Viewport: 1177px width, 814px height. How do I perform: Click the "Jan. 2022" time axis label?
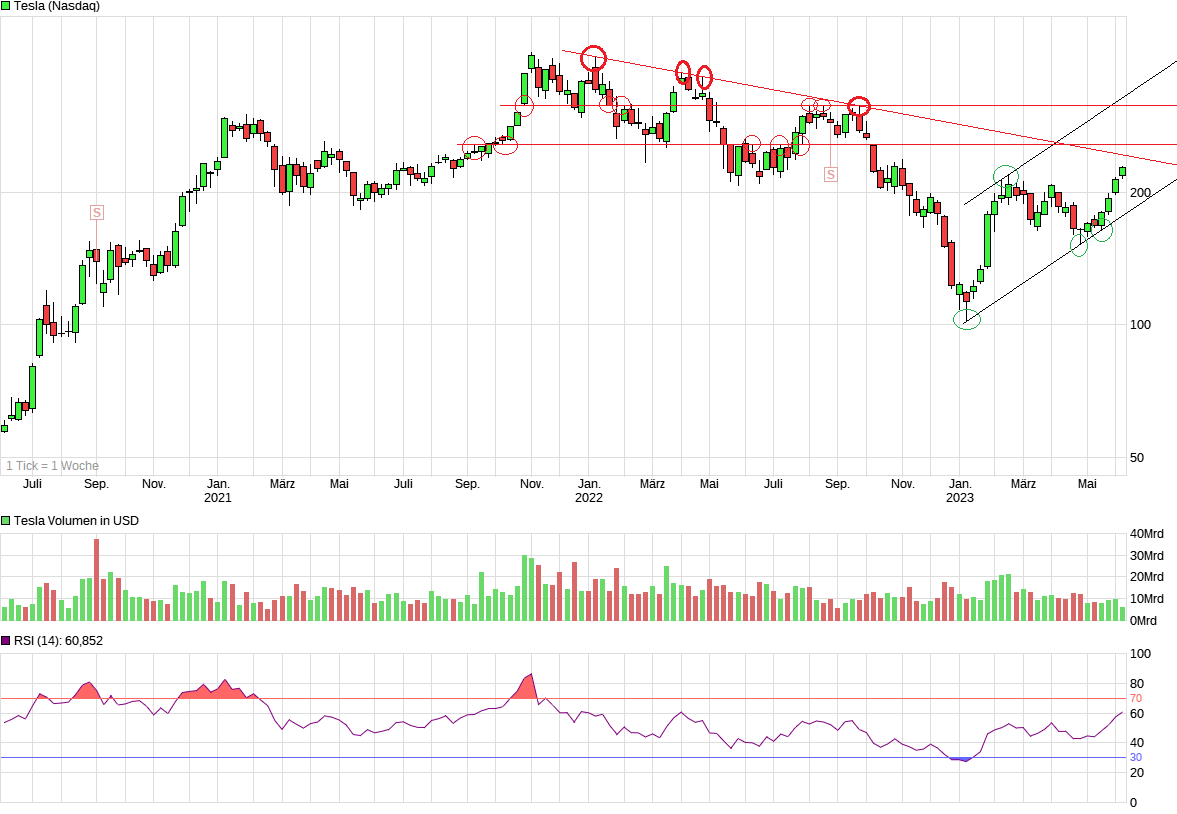(x=588, y=490)
